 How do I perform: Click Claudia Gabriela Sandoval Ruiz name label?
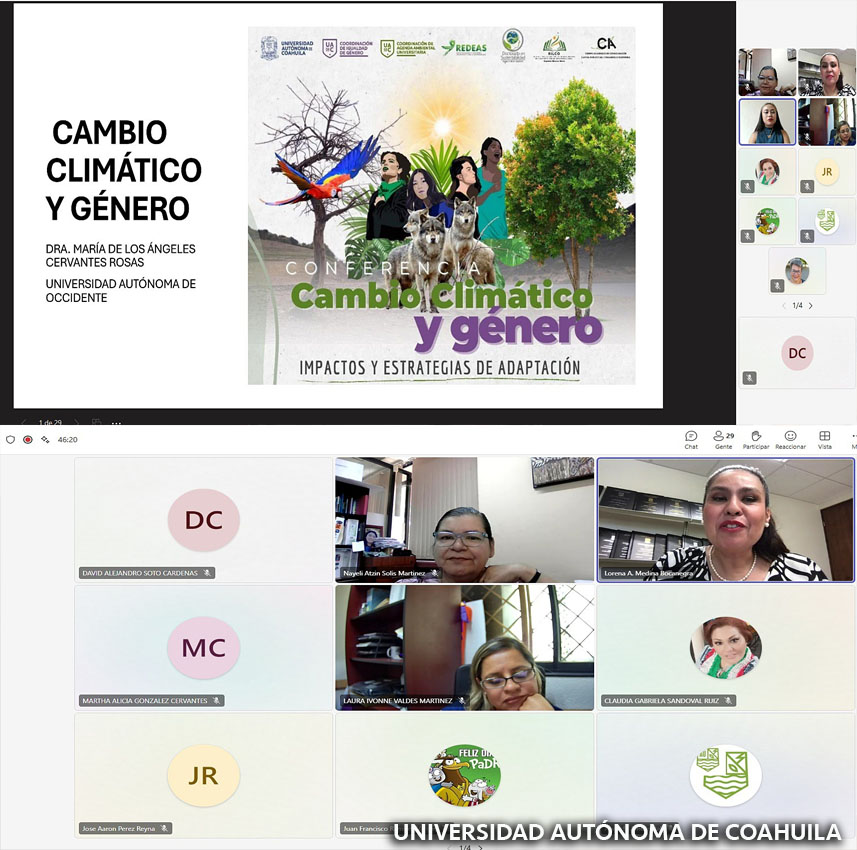(662, 701)
